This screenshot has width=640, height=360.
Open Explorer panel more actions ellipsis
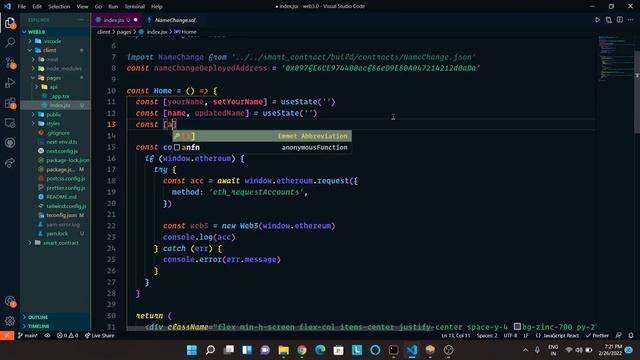(x=81, y=20)
